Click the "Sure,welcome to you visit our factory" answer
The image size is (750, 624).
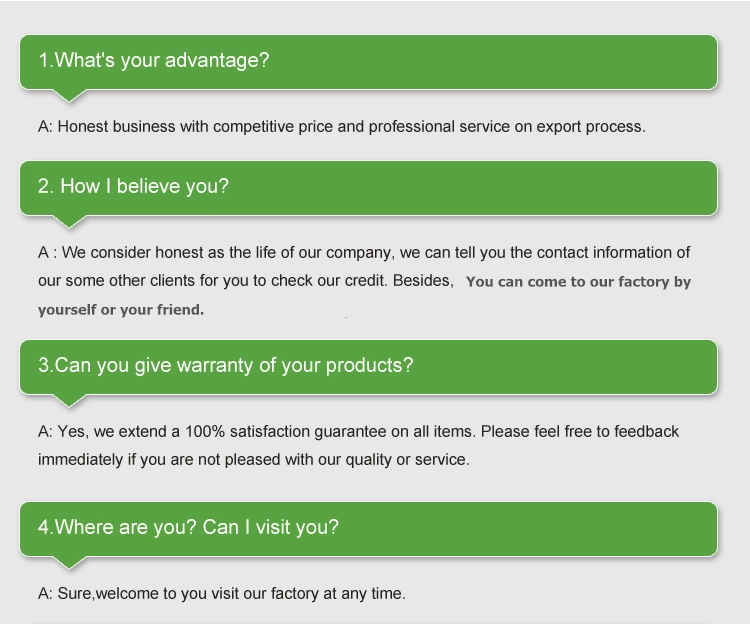pos(221,593)
